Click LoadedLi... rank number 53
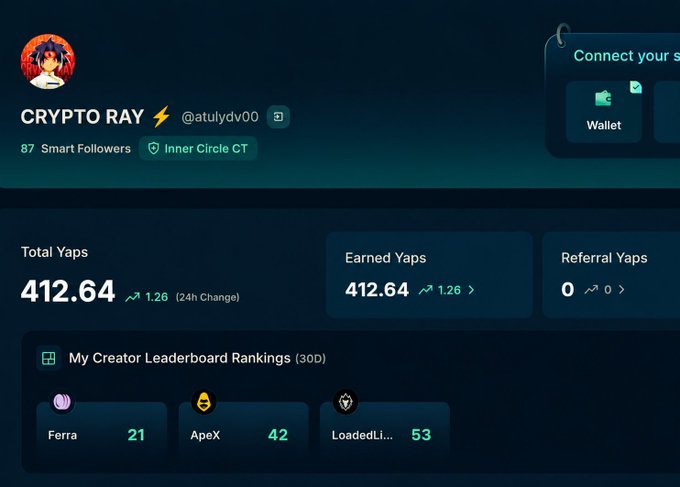Viewport: 680px width, 487px height. [x=421, y=435]
